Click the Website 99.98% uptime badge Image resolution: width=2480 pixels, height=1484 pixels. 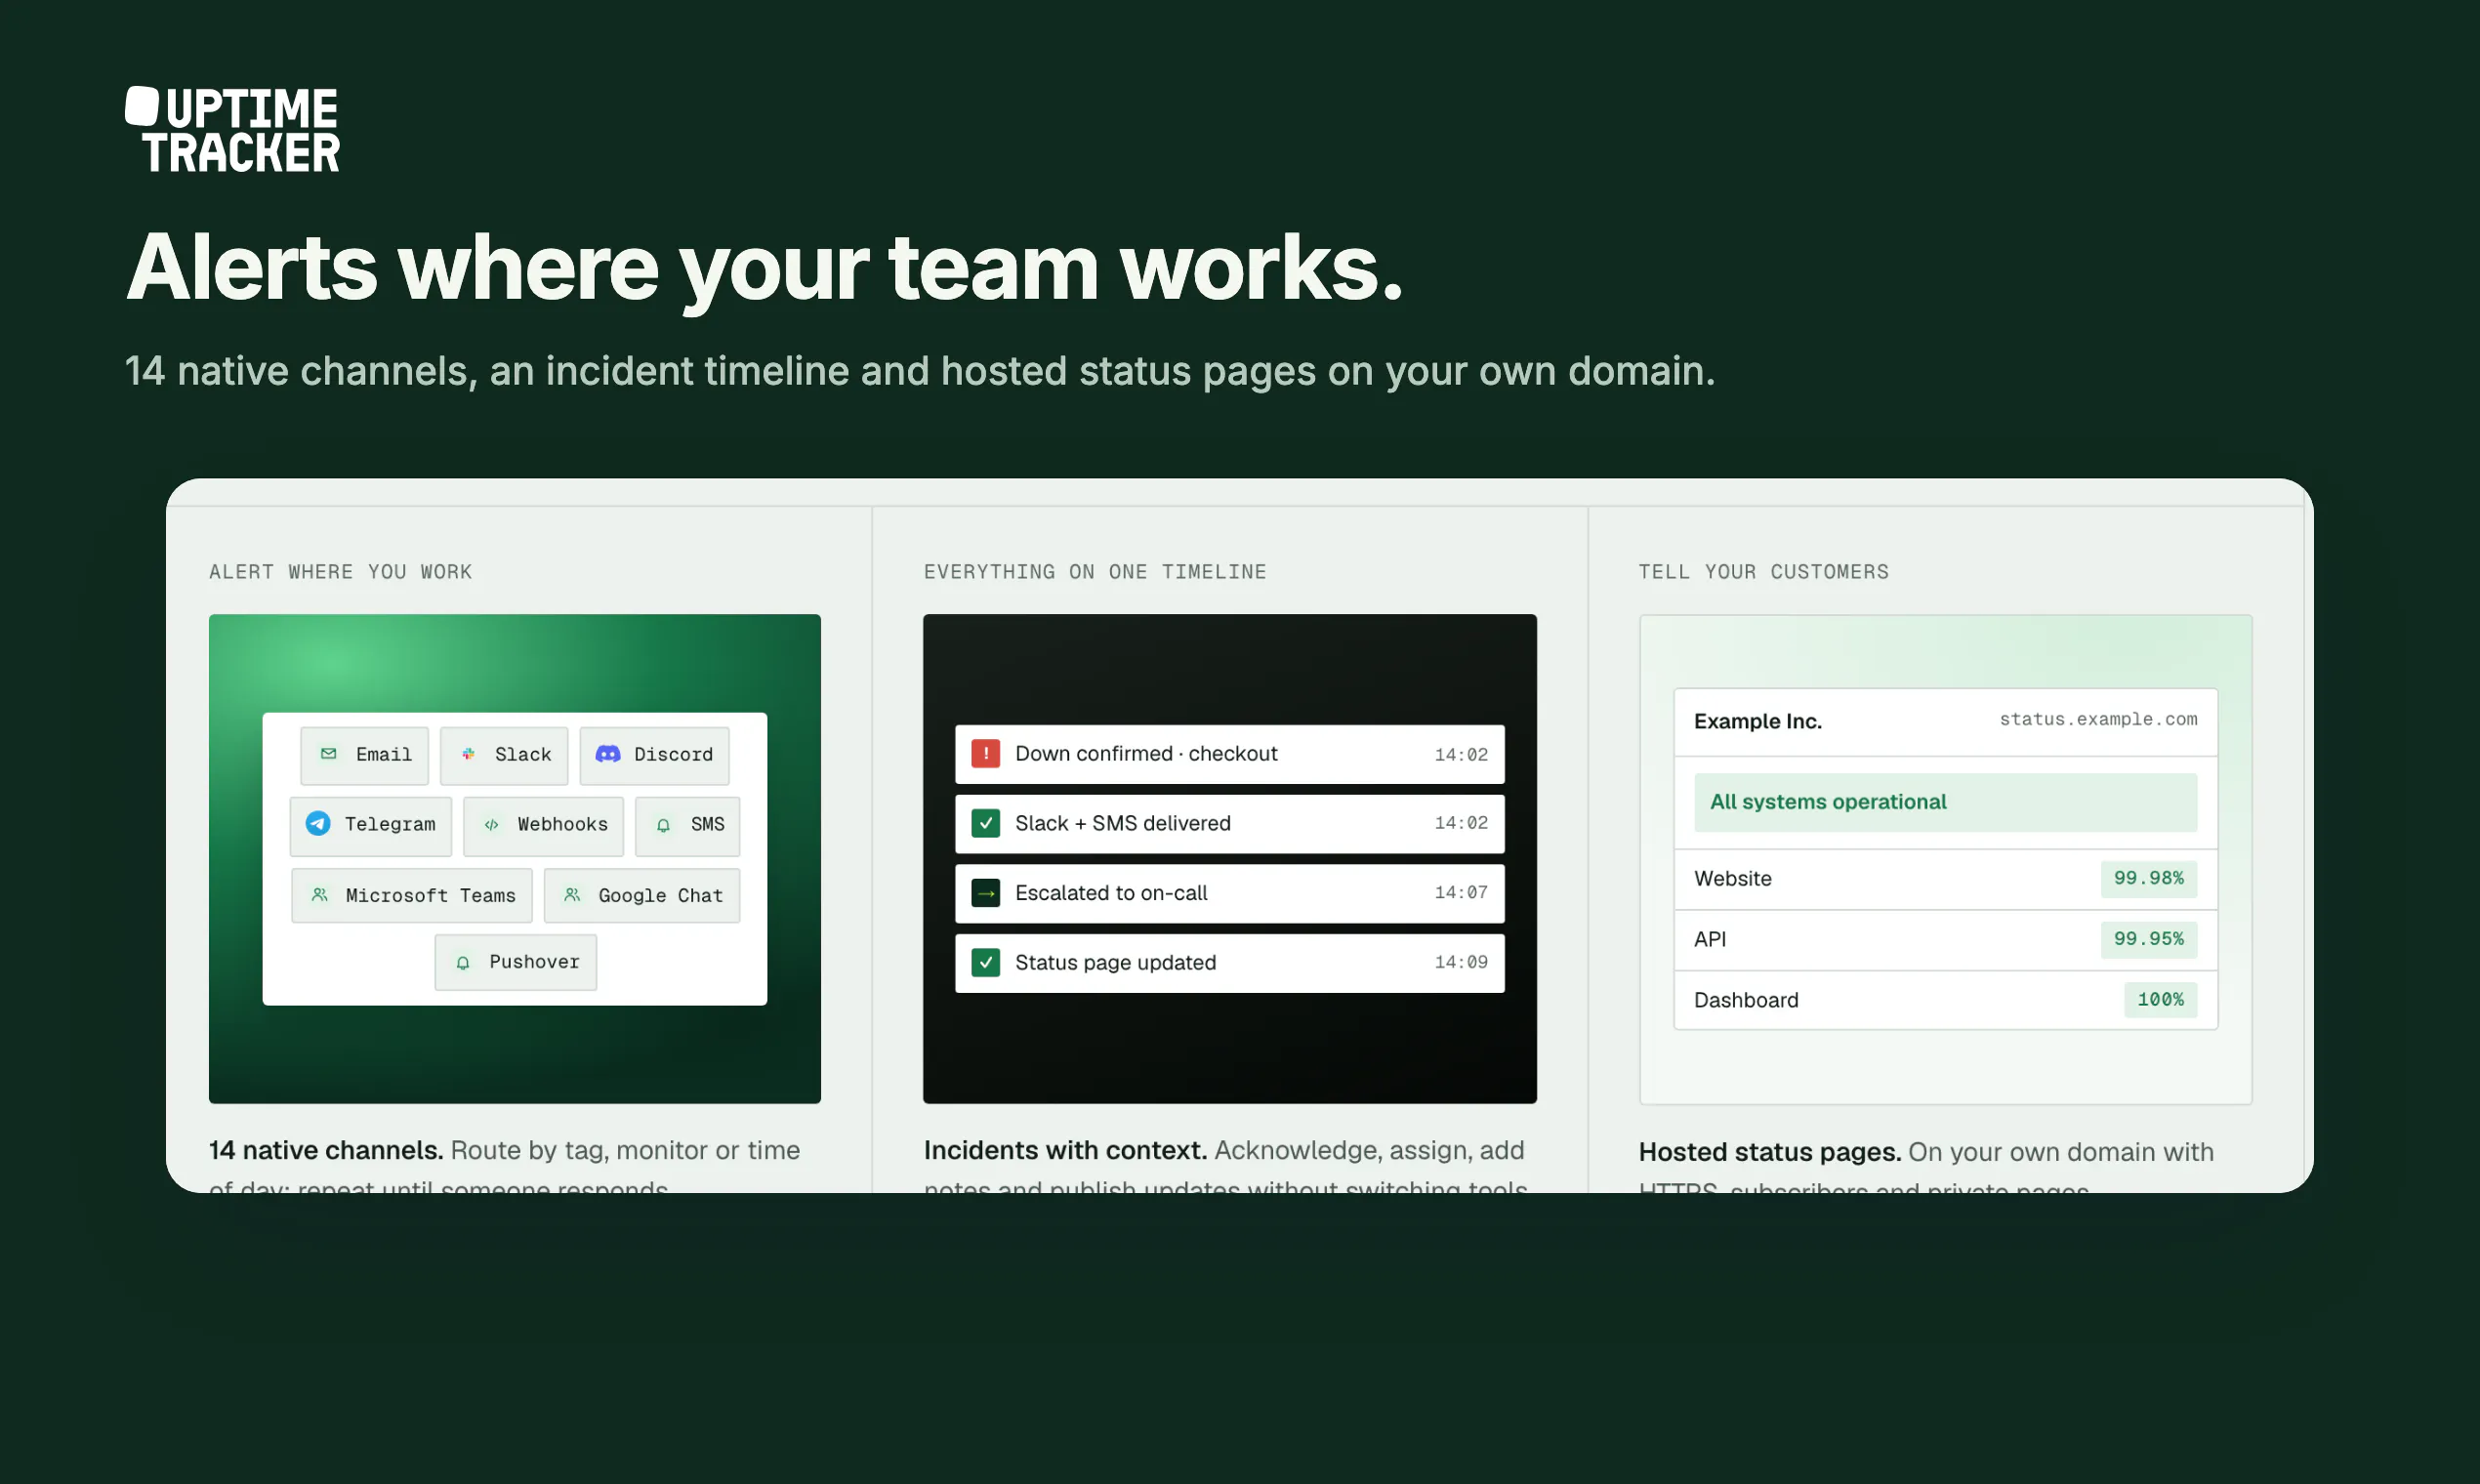point(2148,878)
